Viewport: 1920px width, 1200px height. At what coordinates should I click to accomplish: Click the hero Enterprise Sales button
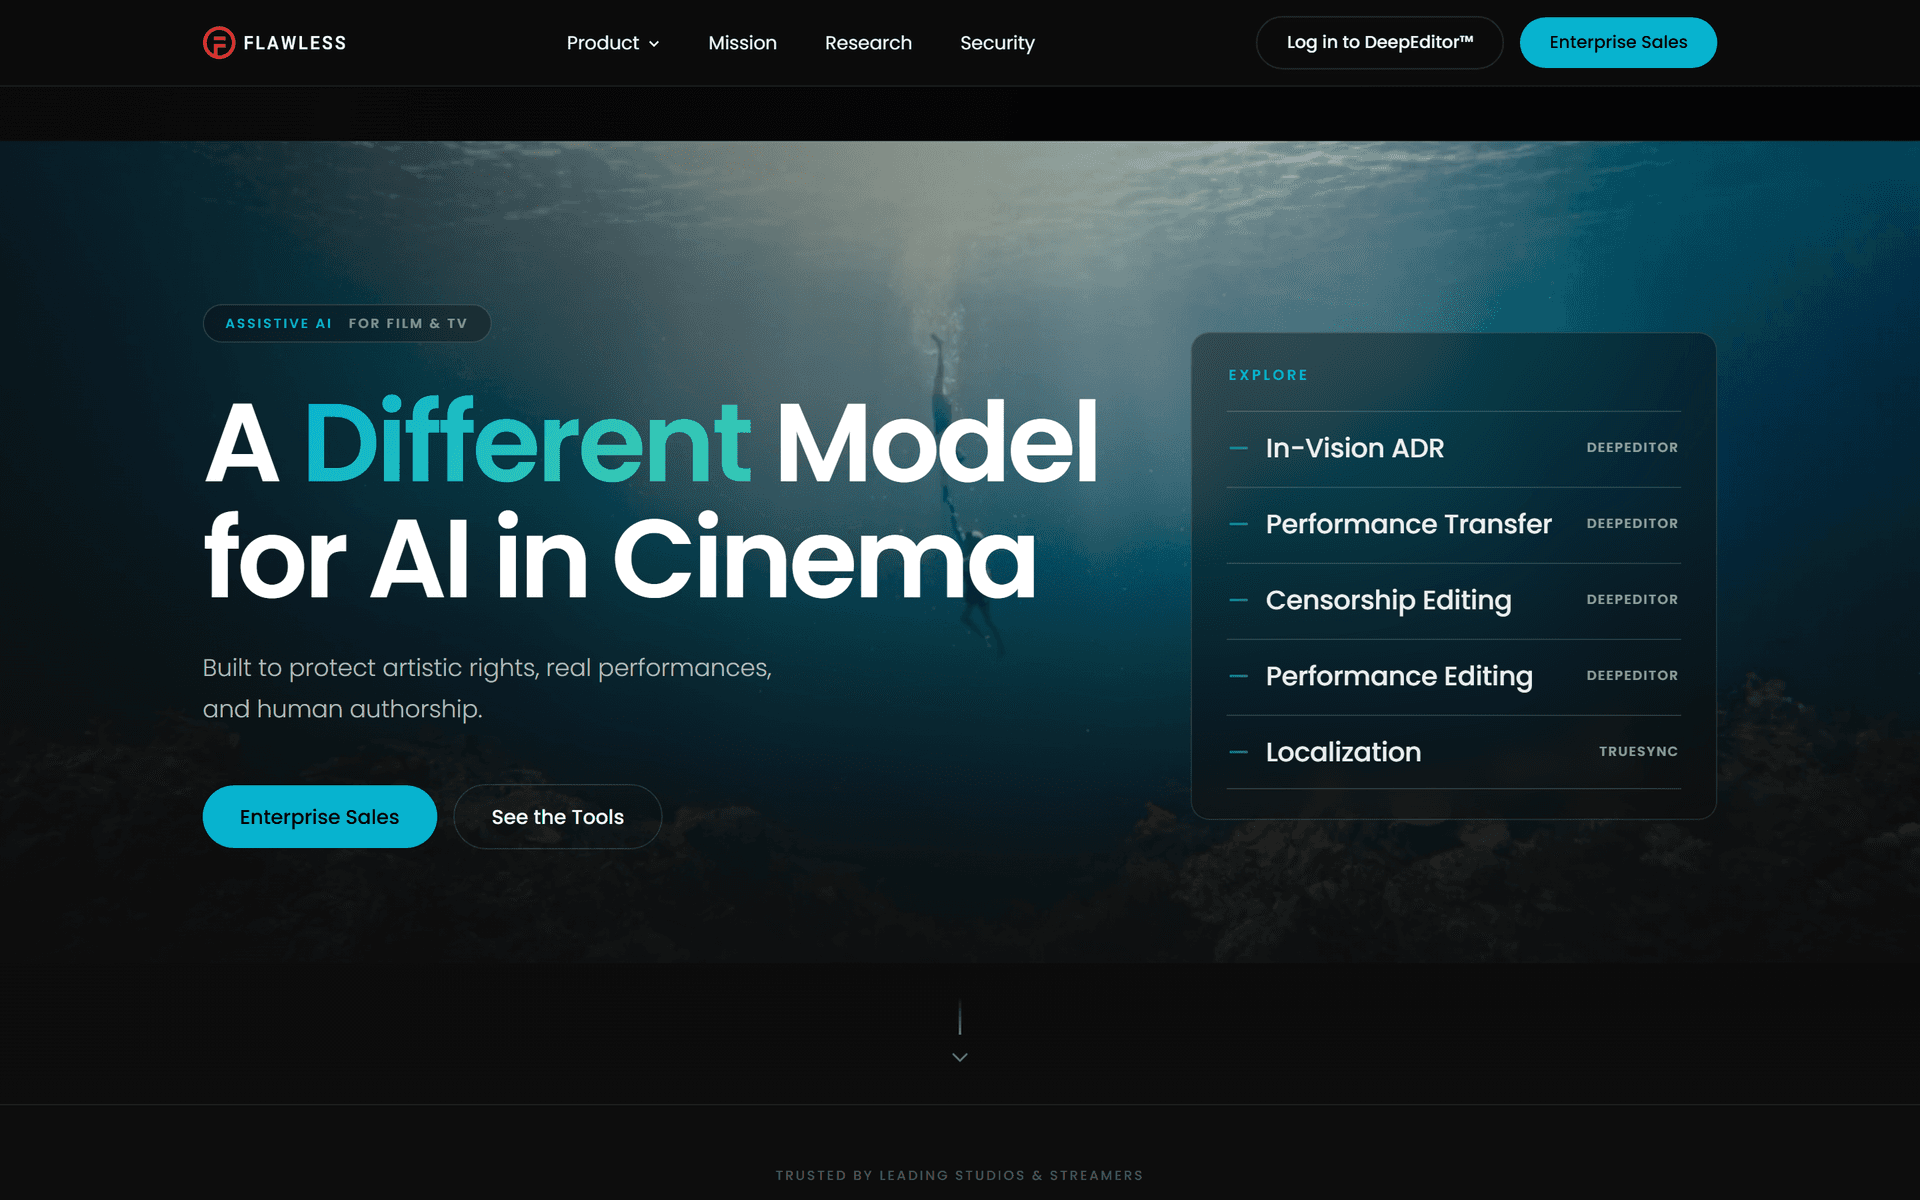coord(320,817)
